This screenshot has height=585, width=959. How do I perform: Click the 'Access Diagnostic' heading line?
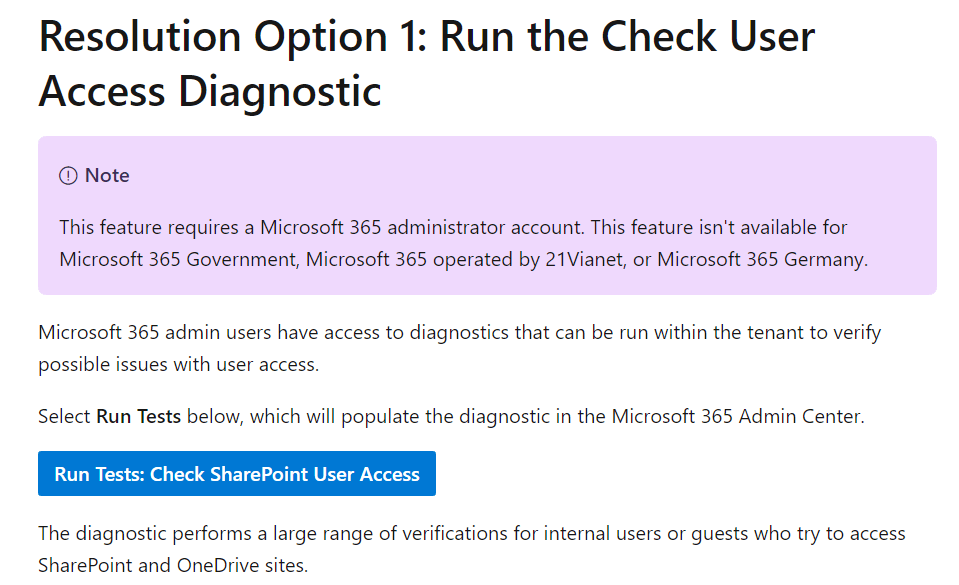[x=210, y=91]
